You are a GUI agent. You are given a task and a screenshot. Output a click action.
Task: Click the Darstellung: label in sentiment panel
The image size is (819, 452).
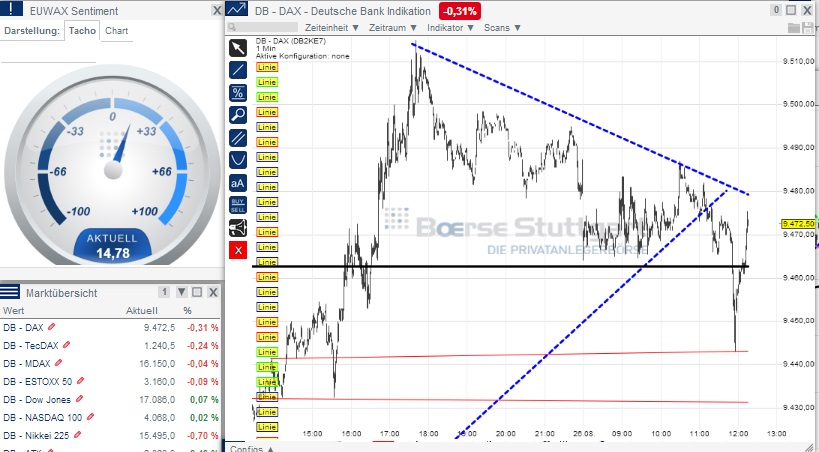[32, 31]
